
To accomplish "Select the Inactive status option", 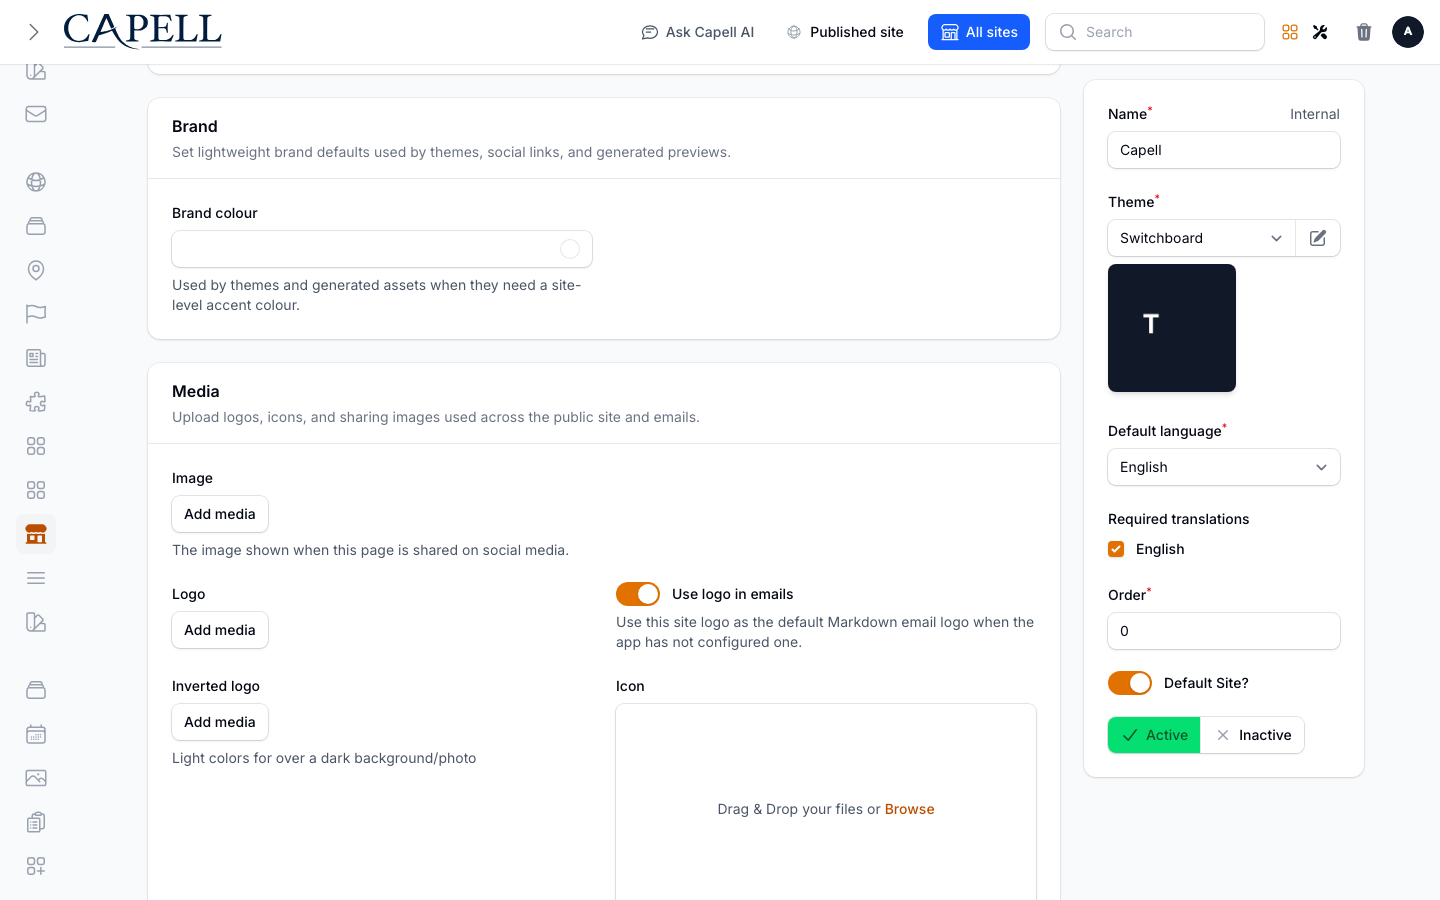I will click(x=1253, y=735).
